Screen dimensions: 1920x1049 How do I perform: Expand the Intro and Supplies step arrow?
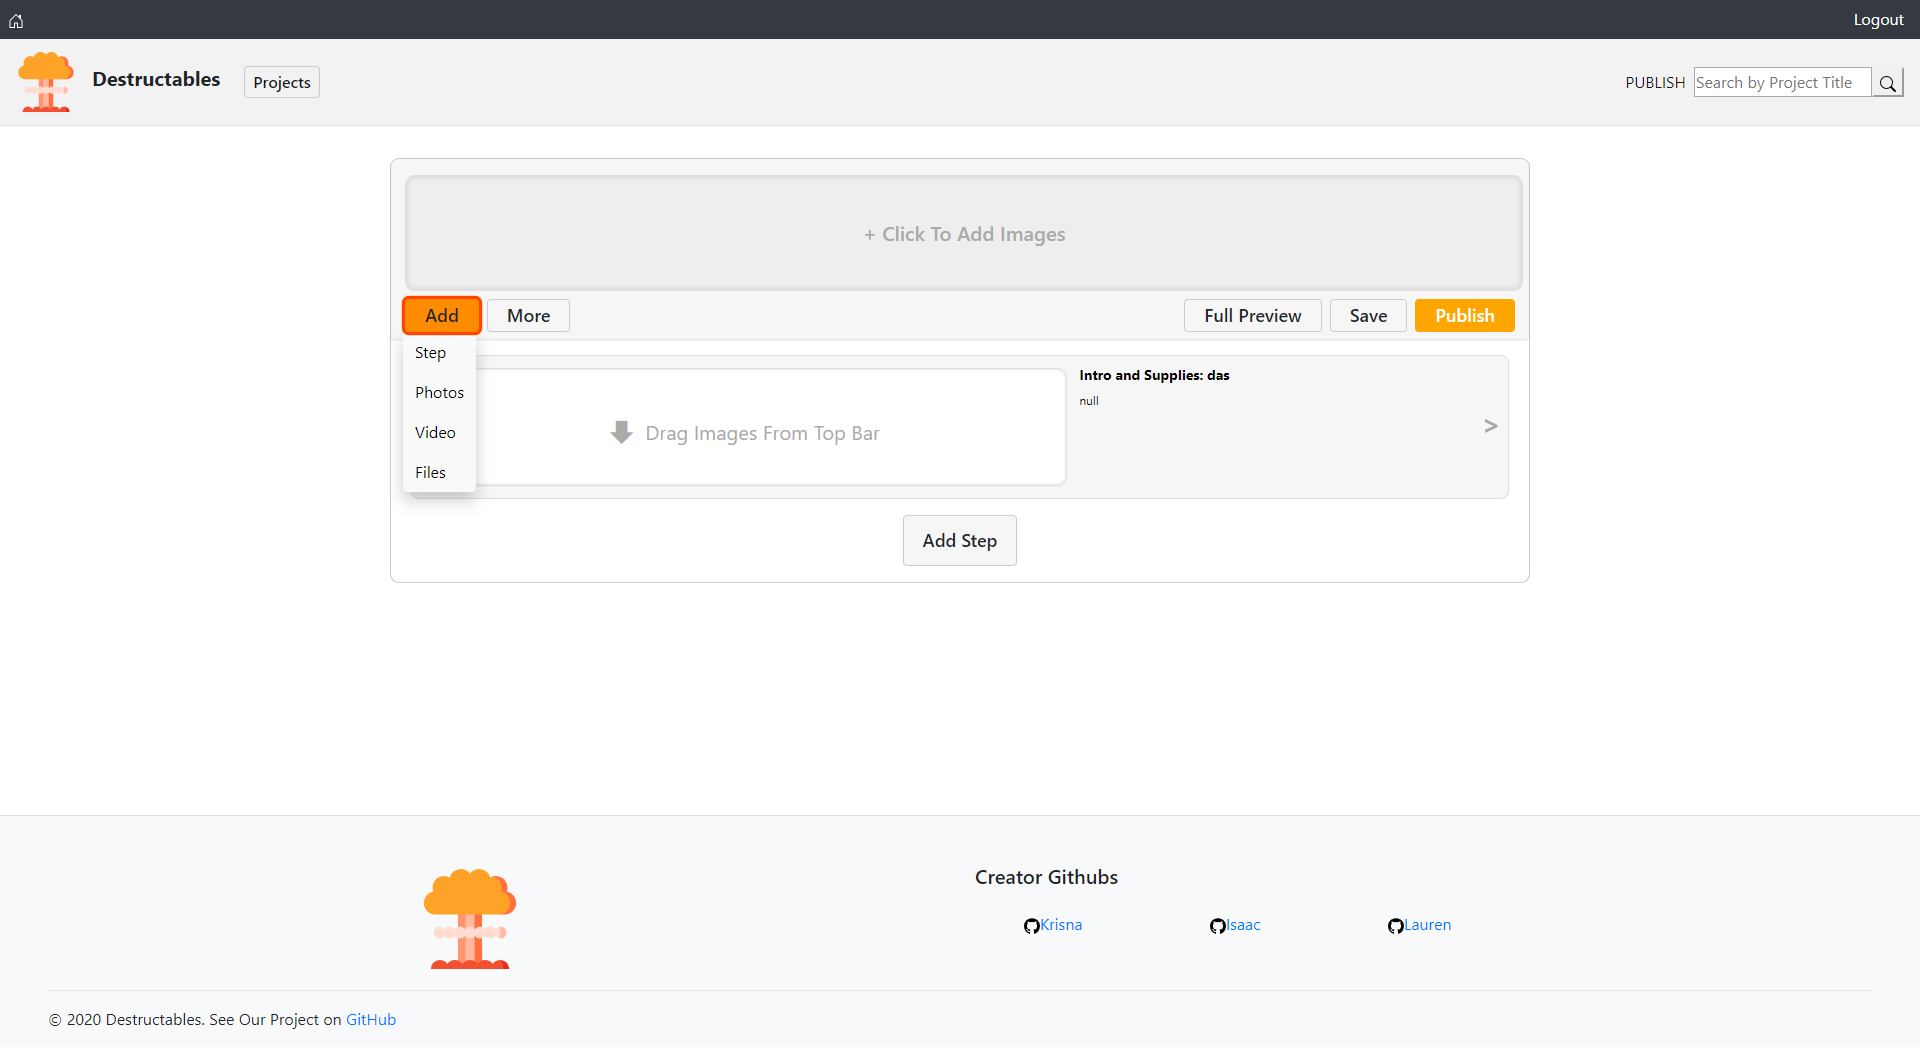1490,426
